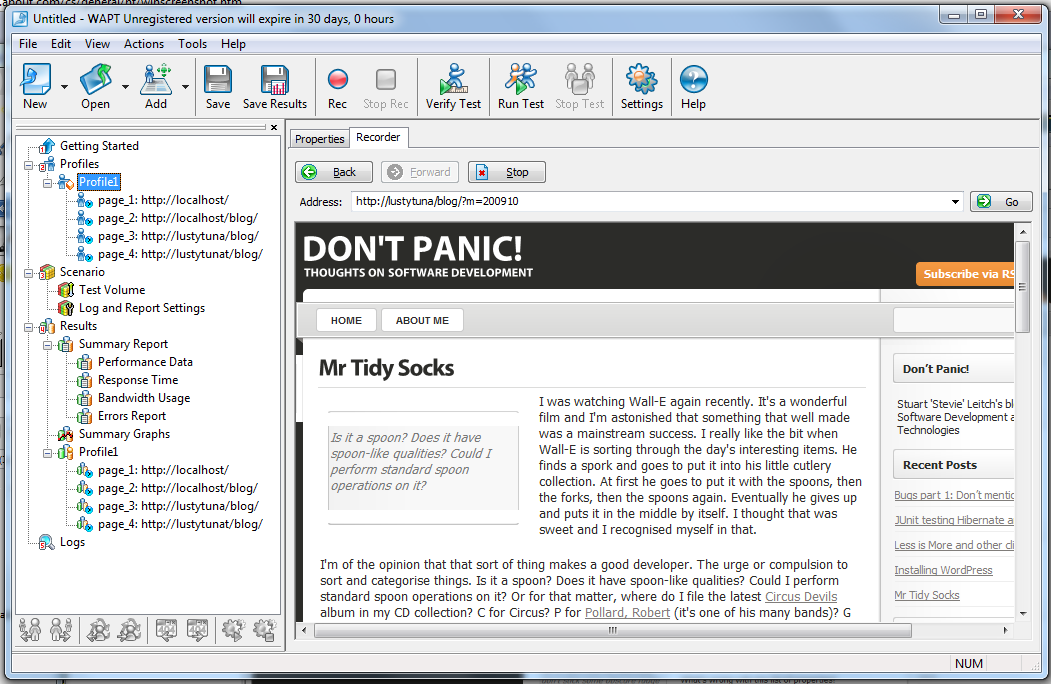Open the Open button dropdown arrow
This screenshot has height=684, width=1051.
click(x=125, y=87)
